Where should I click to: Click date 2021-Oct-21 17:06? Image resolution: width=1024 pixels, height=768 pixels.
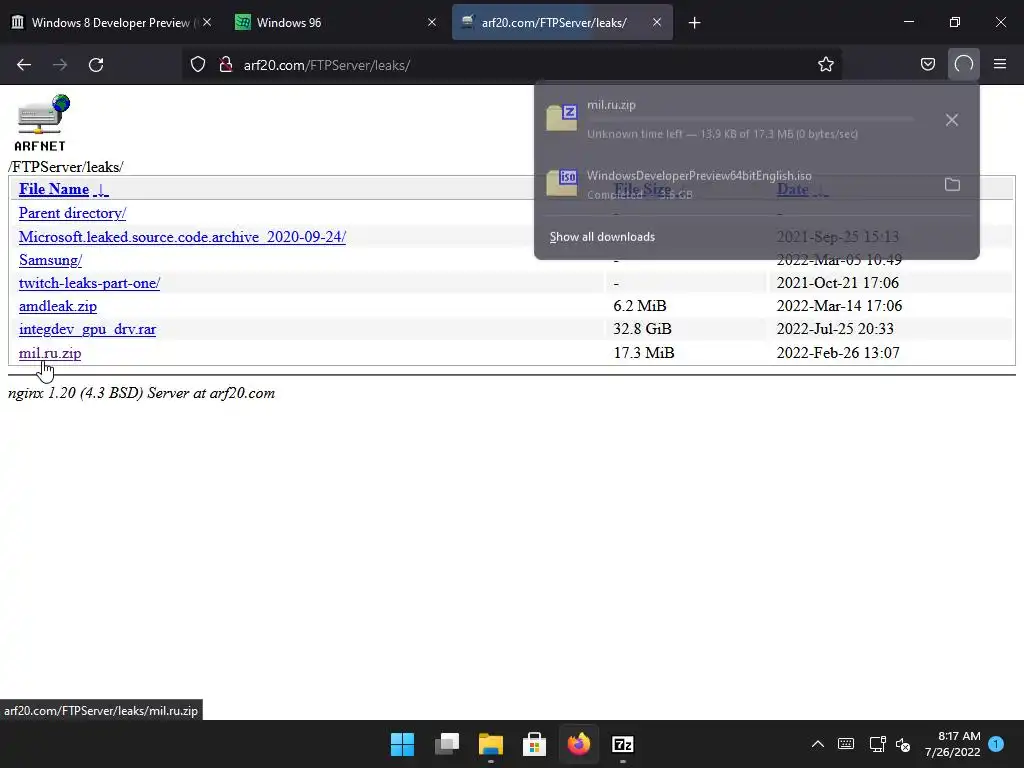[837, 283]
